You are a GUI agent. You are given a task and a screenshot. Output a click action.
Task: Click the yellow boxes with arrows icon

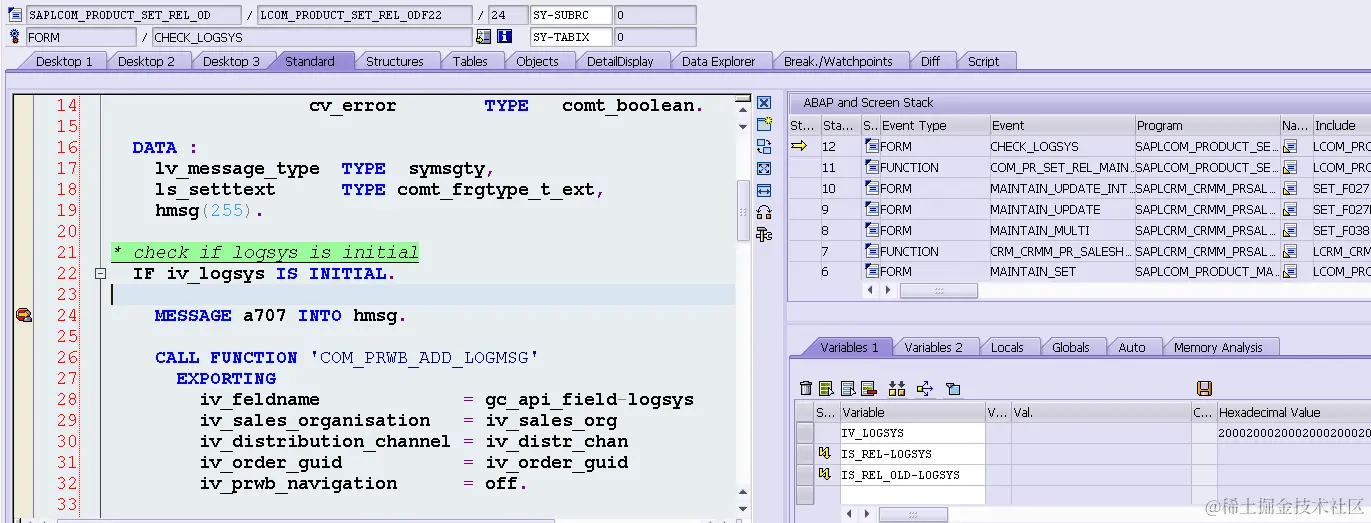click(x=896, y=388)
